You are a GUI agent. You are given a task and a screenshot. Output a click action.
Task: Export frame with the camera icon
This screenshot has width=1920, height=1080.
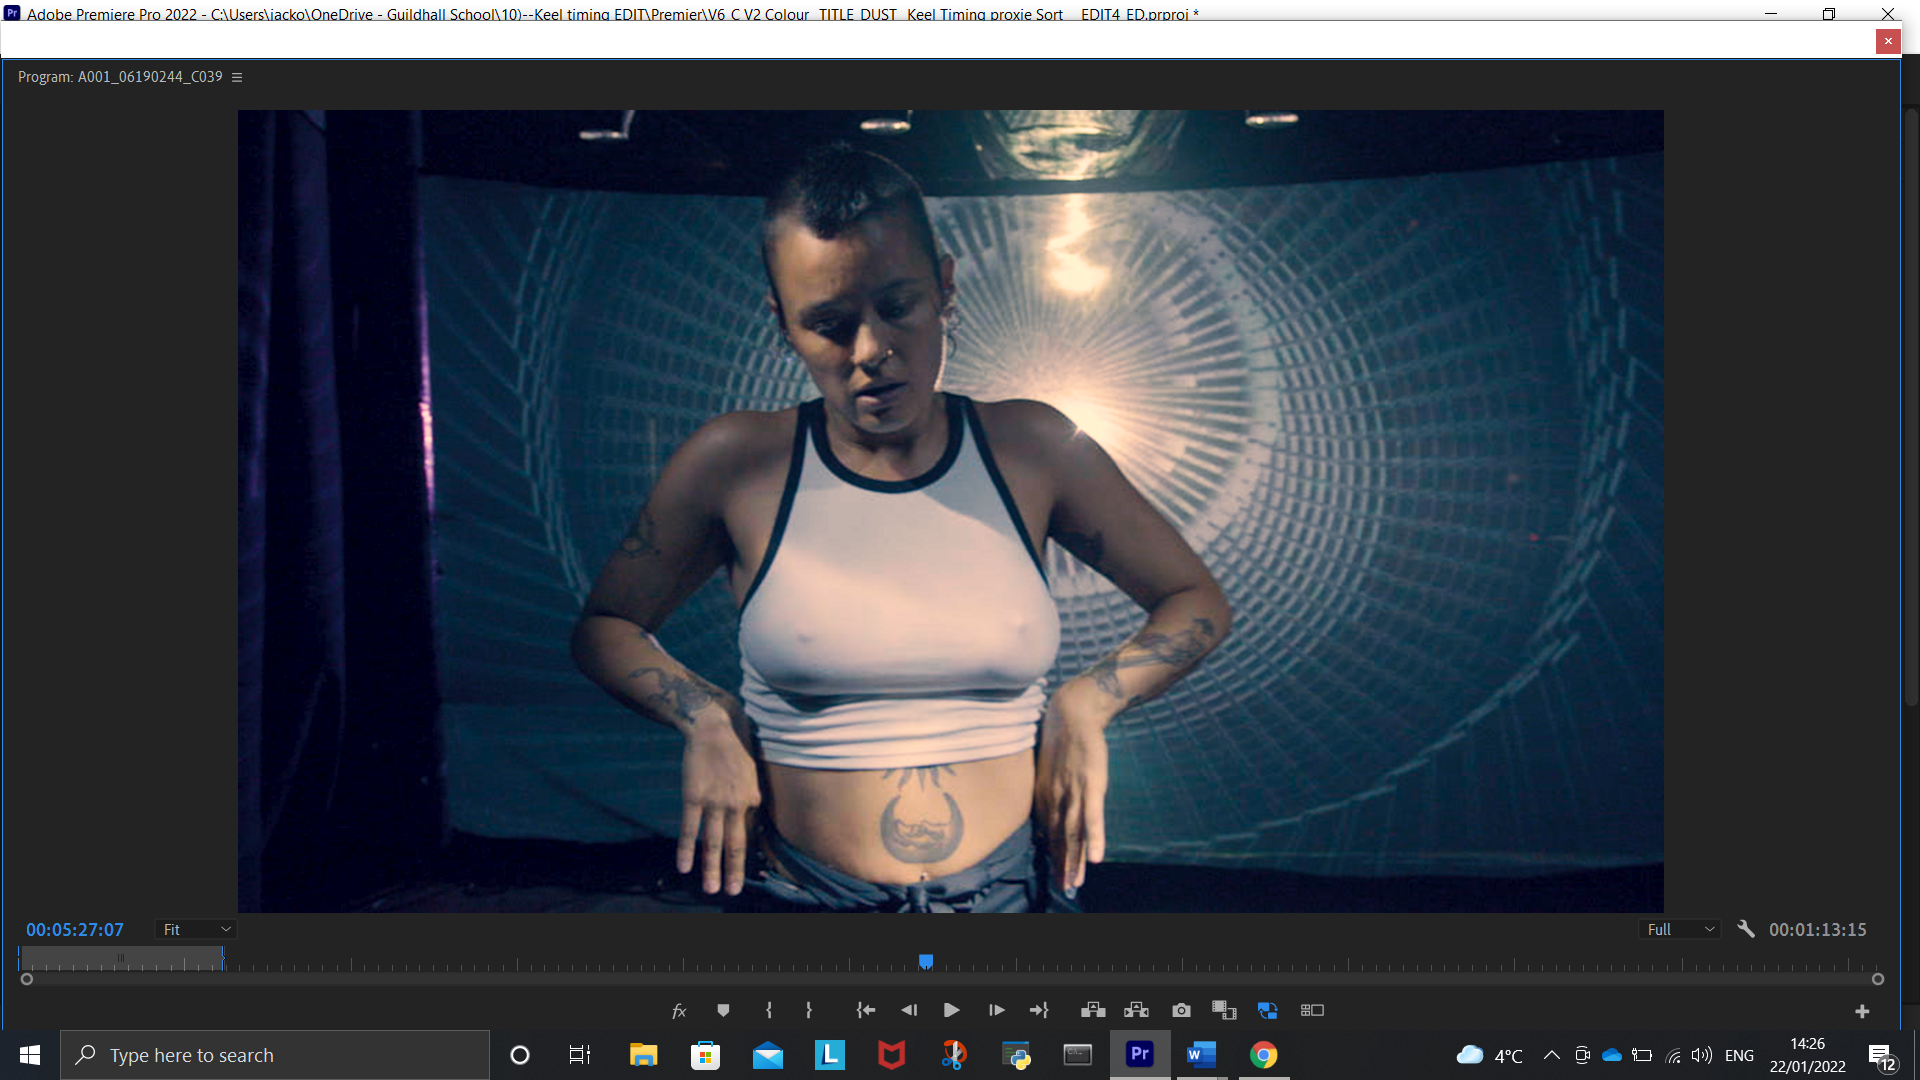click(x=1181, y=1011)
